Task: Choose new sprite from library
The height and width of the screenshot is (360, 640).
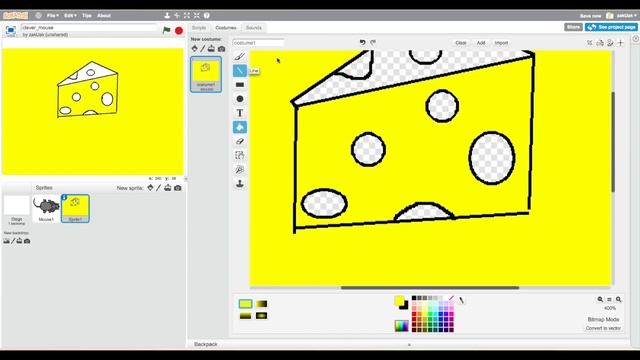Action: tap(150, 188)
